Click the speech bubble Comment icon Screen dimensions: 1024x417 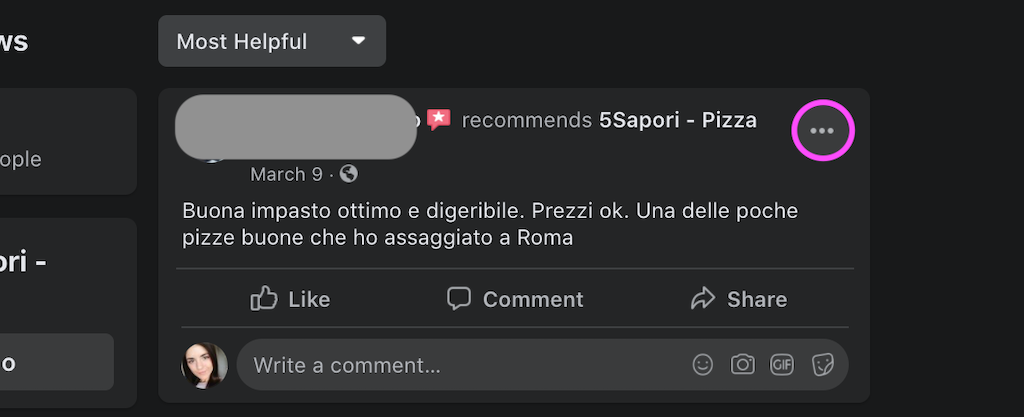[x=459, y=298]
